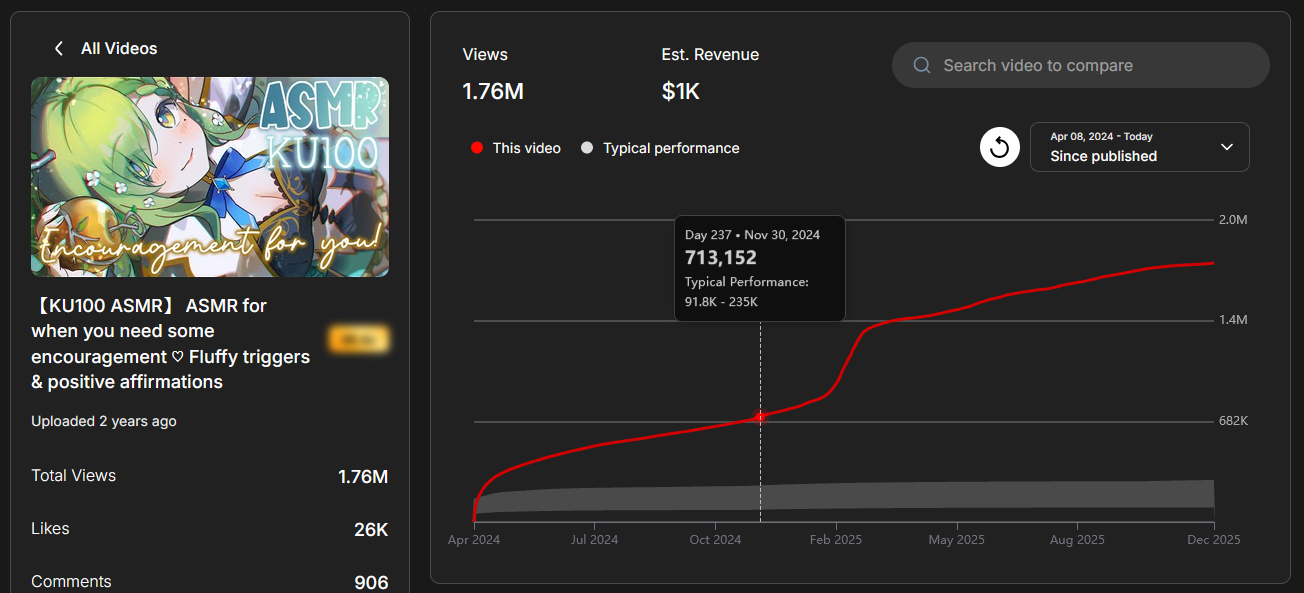
Task: Click the All Videos link
Action: click(119, 48)
